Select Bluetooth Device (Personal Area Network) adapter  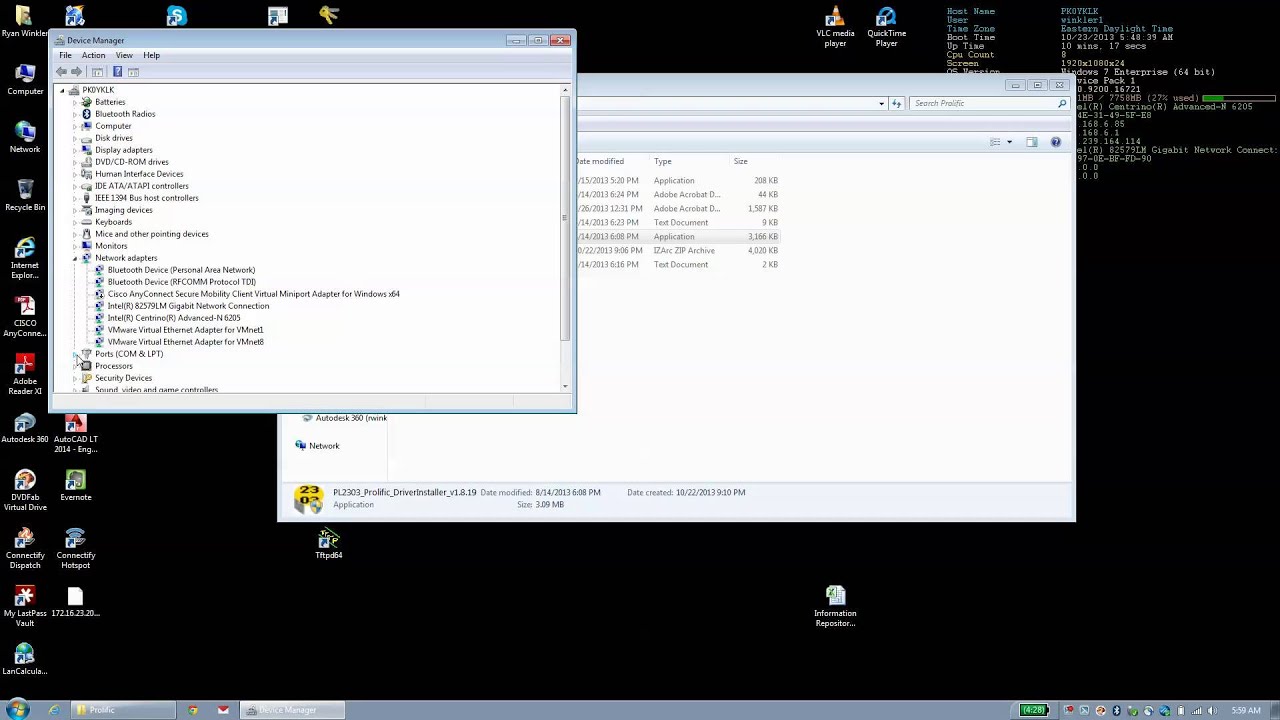click(x=181, y=270)
